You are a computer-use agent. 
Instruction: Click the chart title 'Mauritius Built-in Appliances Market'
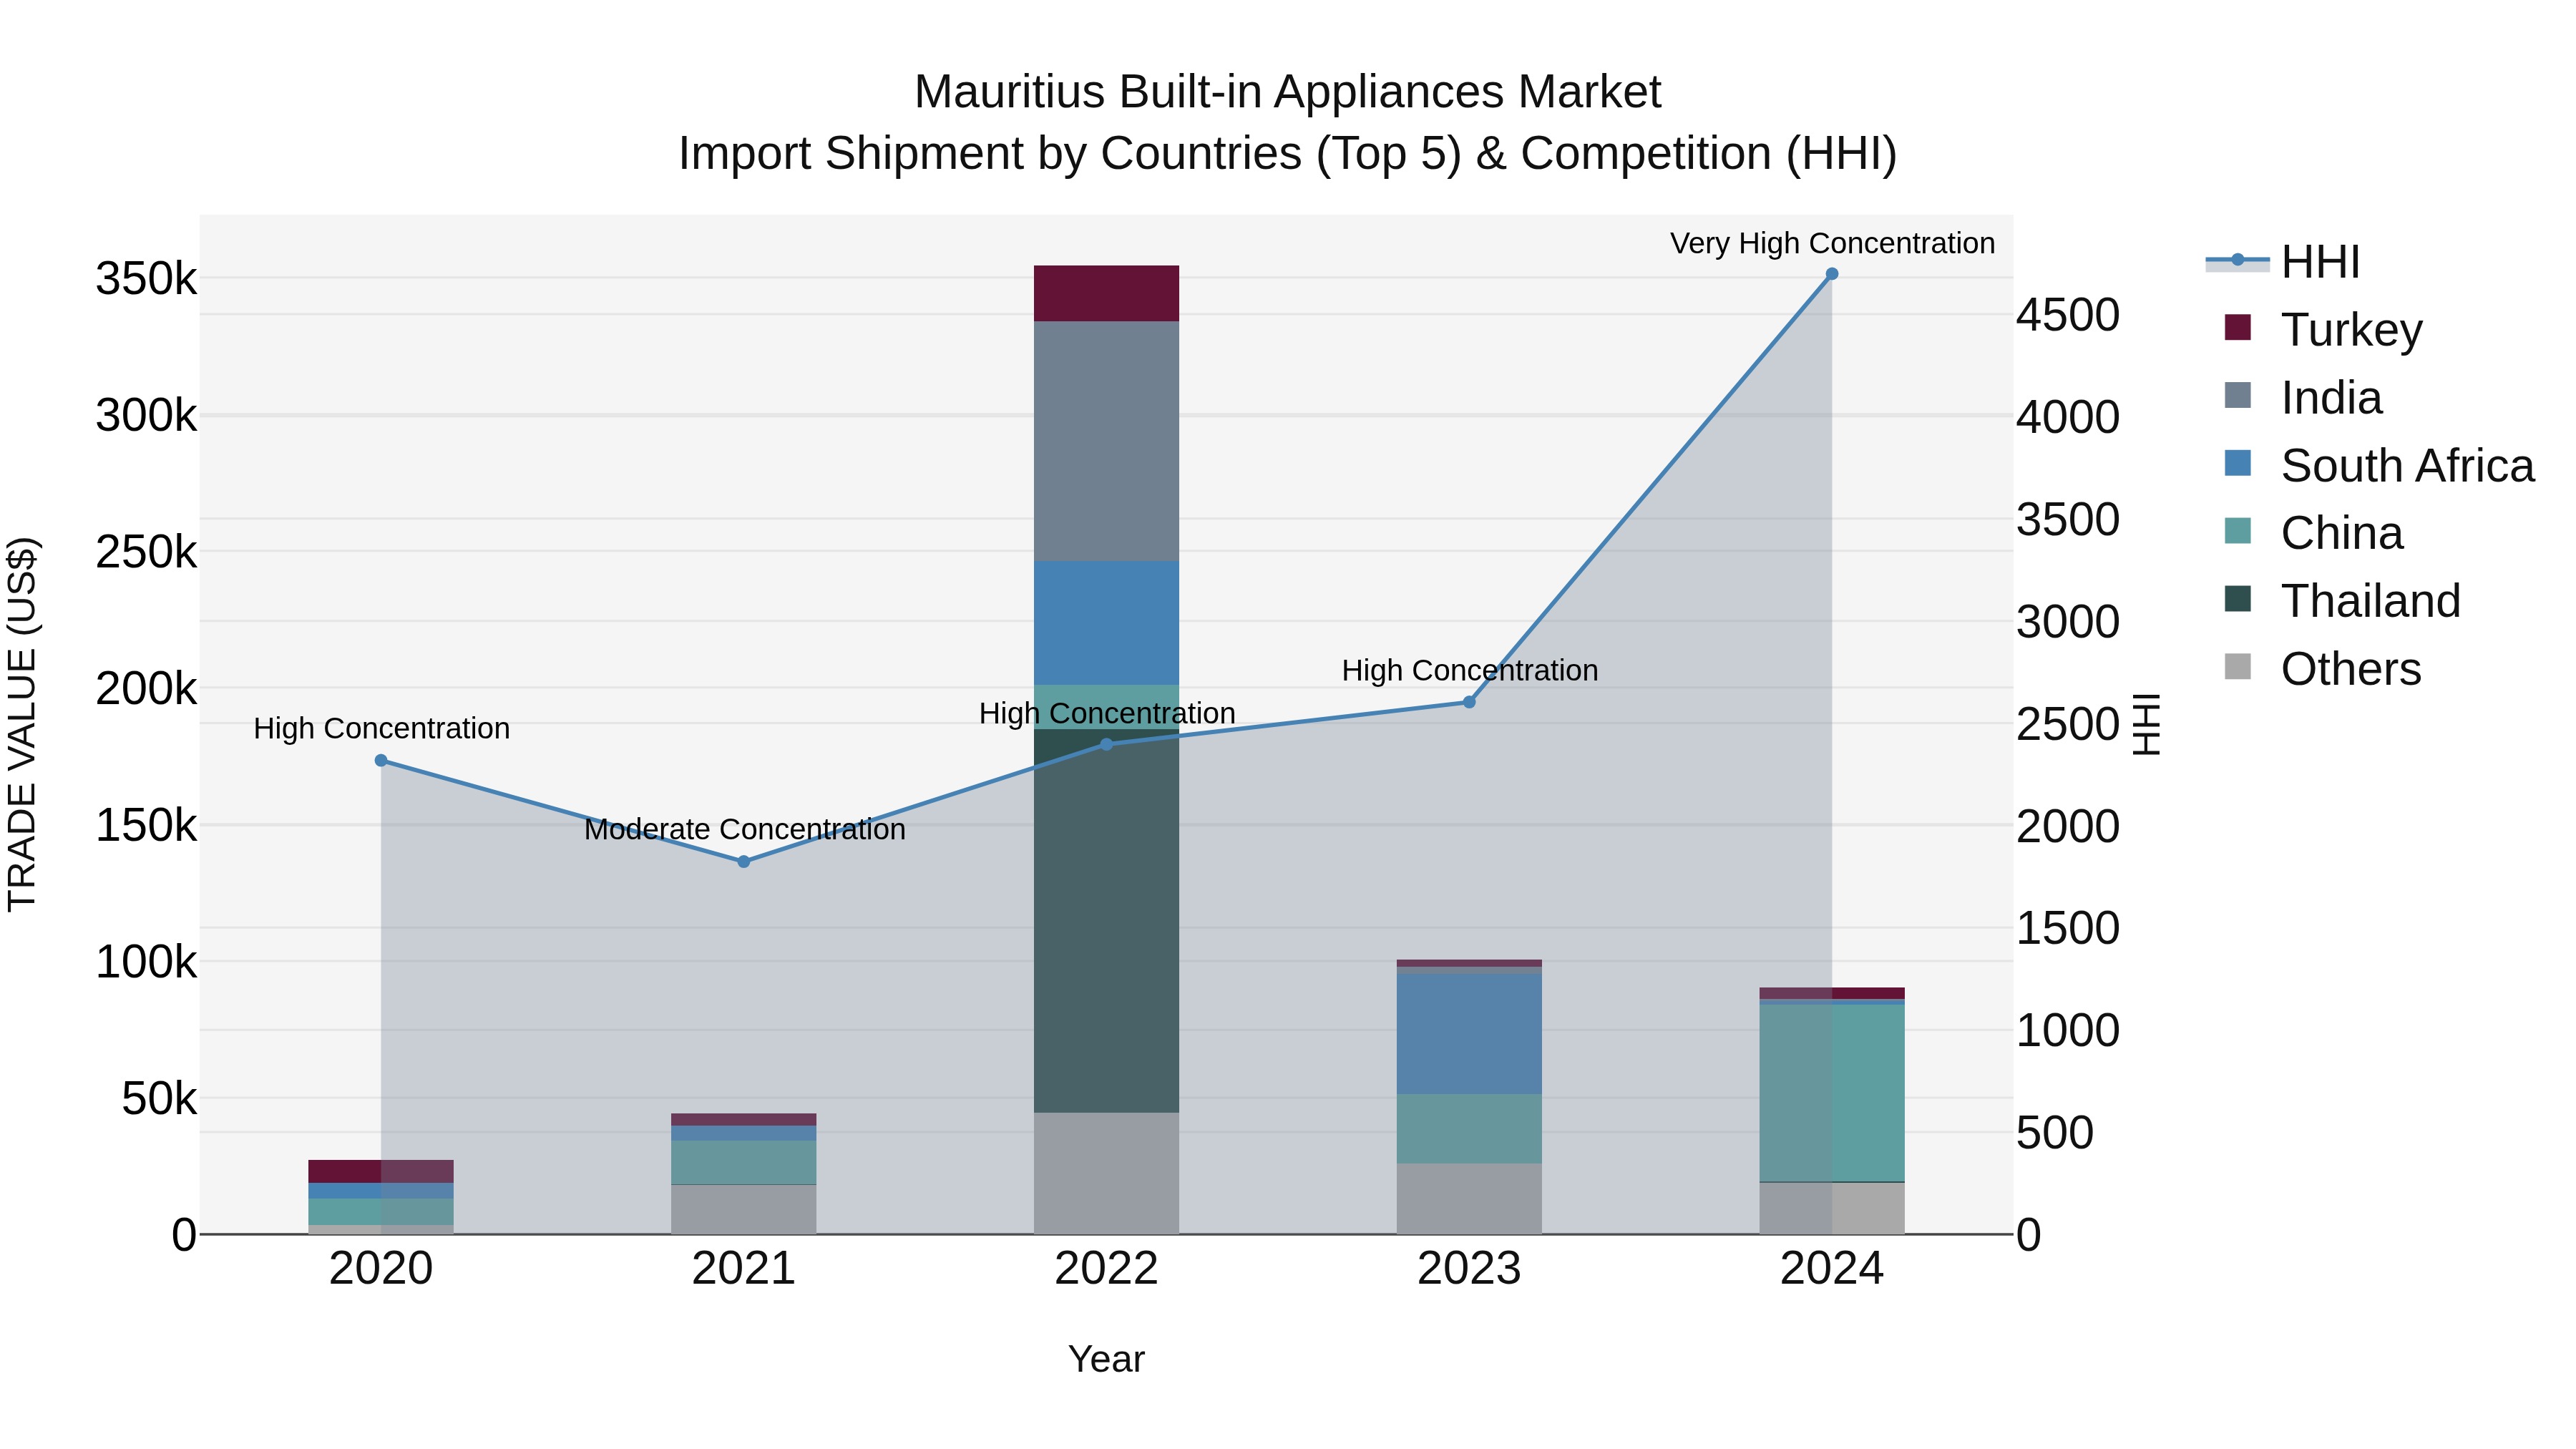tap(1288, 92)
